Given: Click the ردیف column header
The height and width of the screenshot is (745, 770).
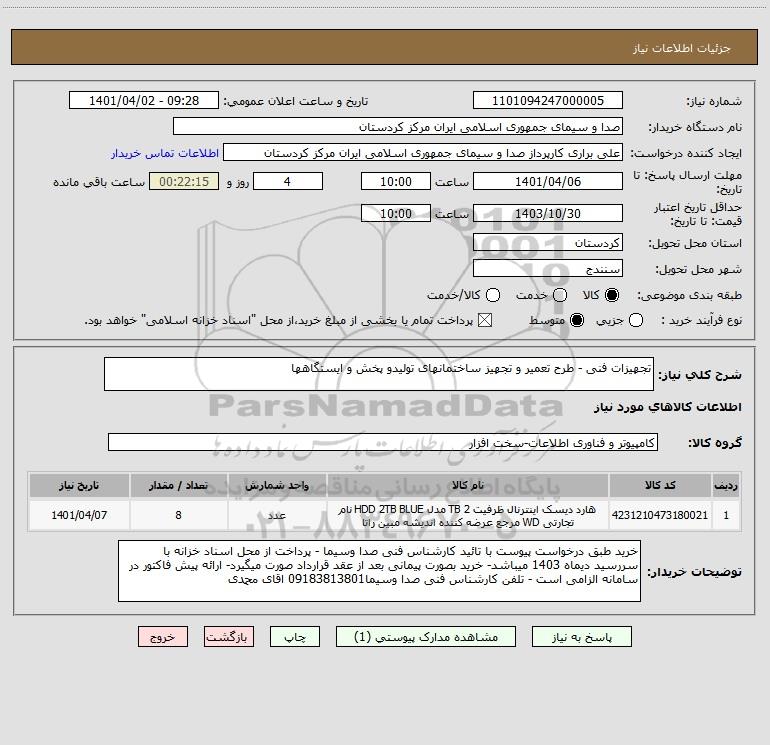Looking at the screenshot, I should [x=726, y=485].
